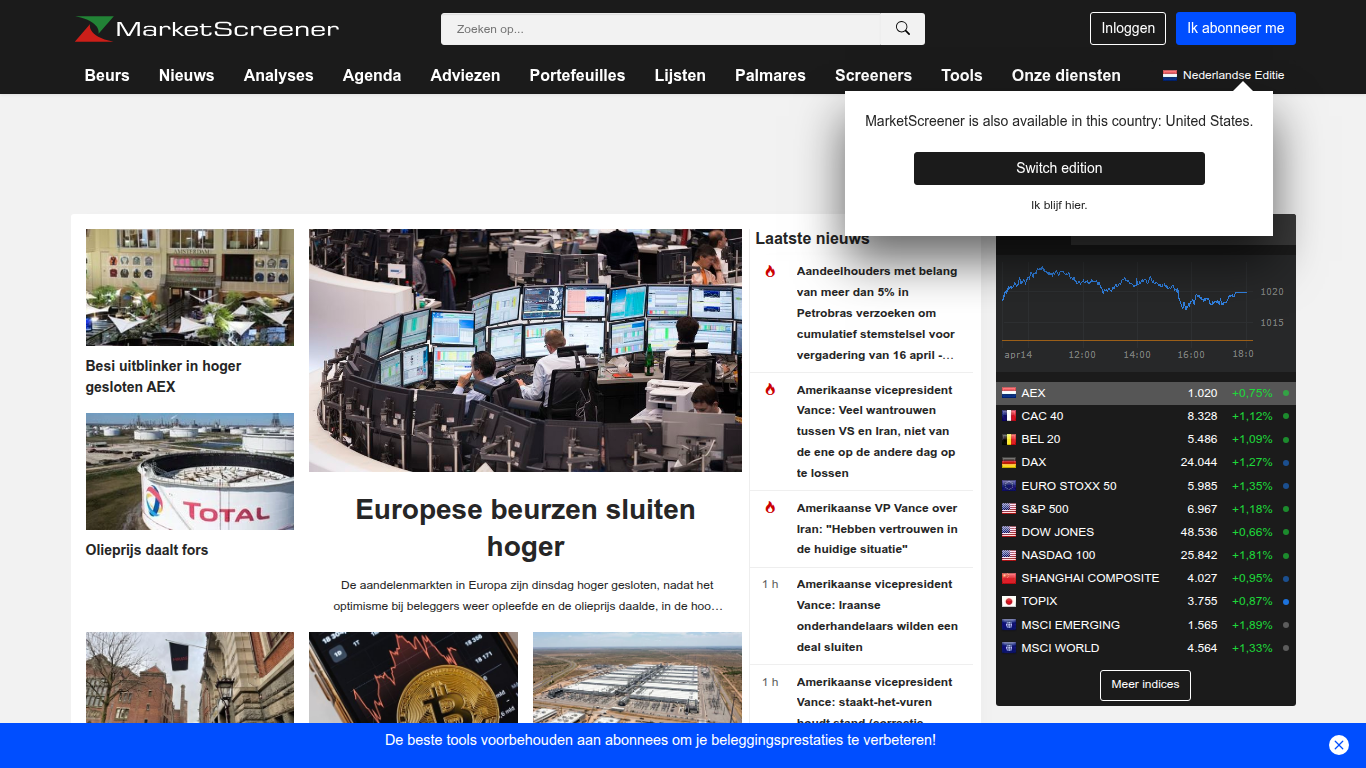Click the flame icon beside 'Hebben vertrouwen' headline
Screen dimensions: 1366x768
click(x=770, y=508)
